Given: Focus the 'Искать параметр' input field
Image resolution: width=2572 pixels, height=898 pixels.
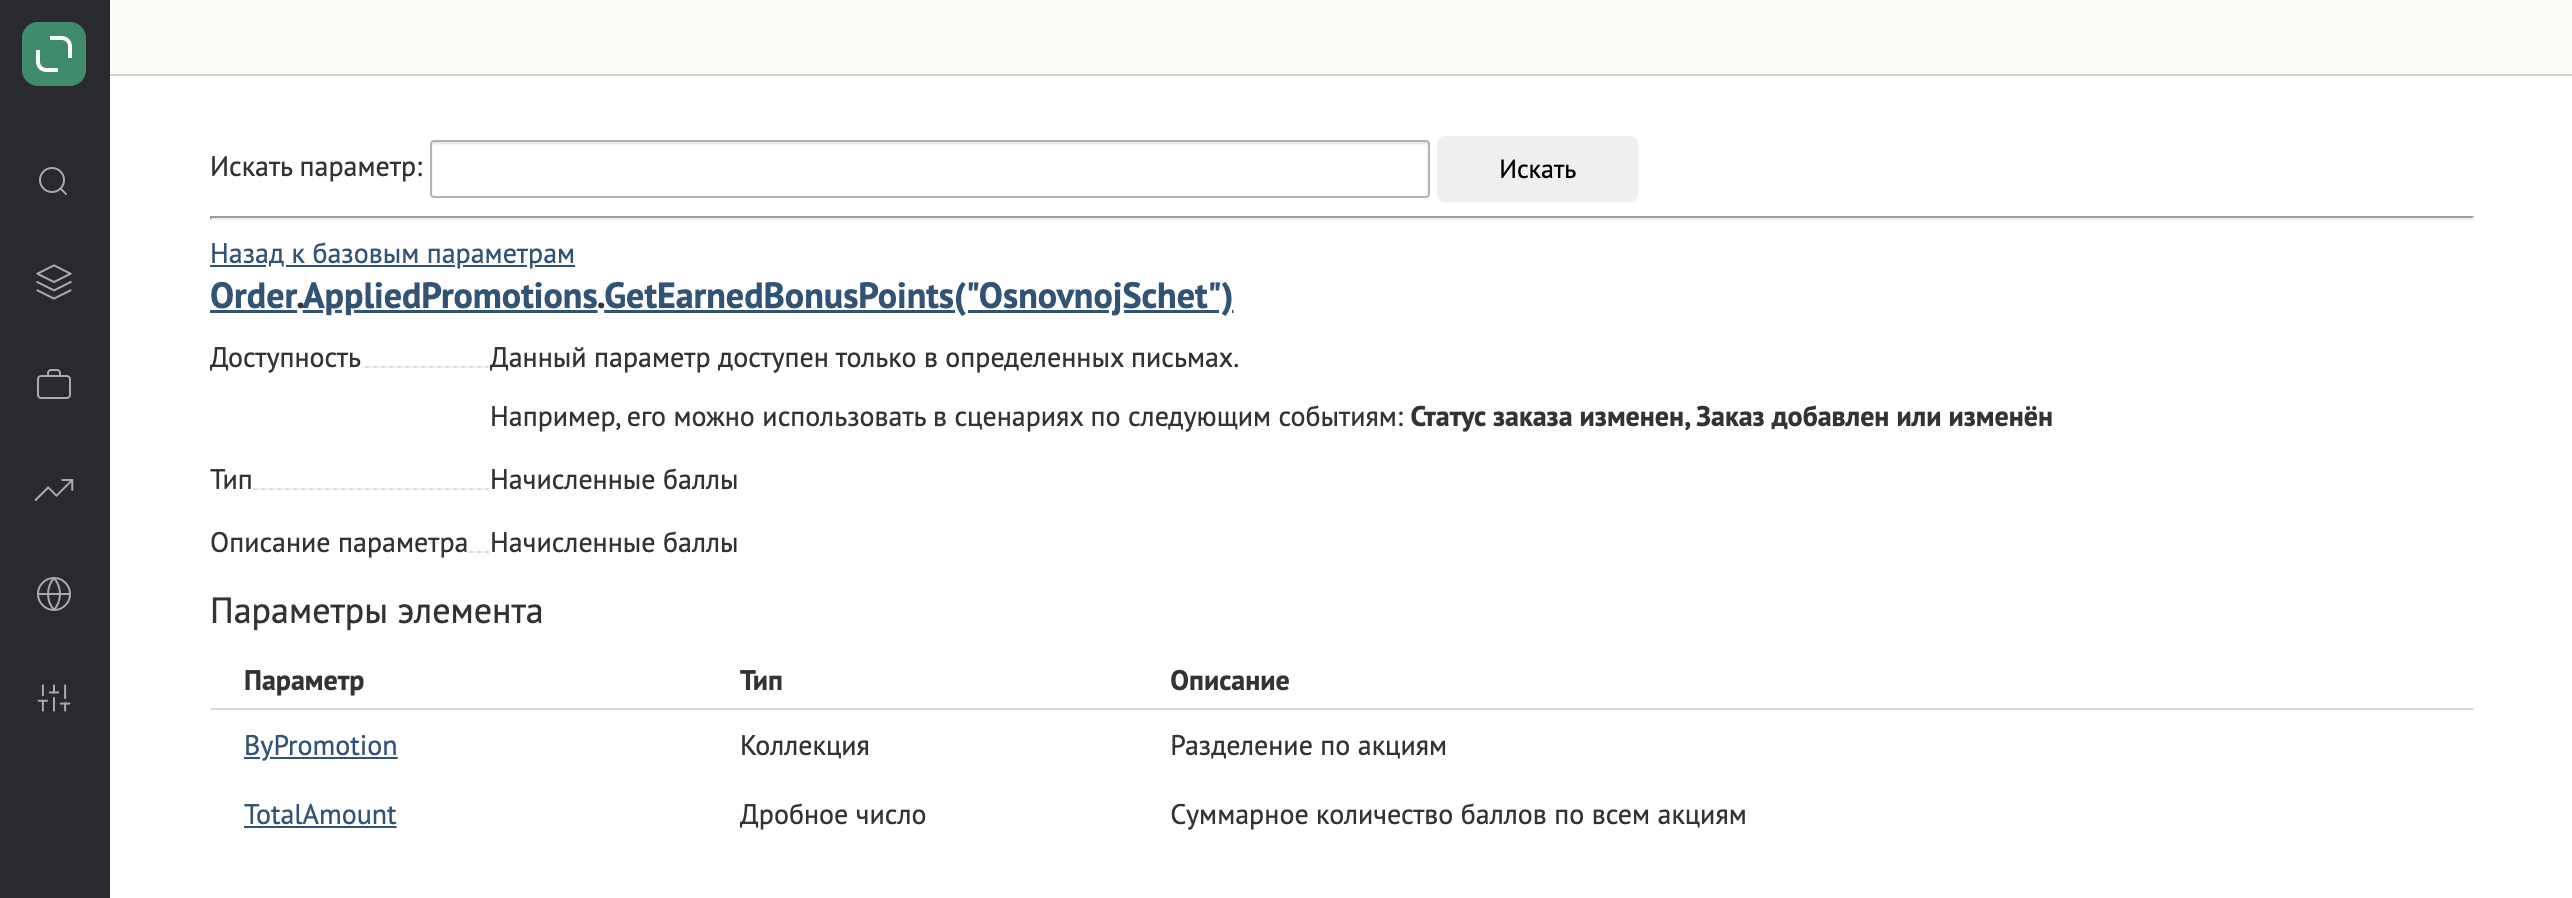Looking at the screenshot, I should 929,169.
